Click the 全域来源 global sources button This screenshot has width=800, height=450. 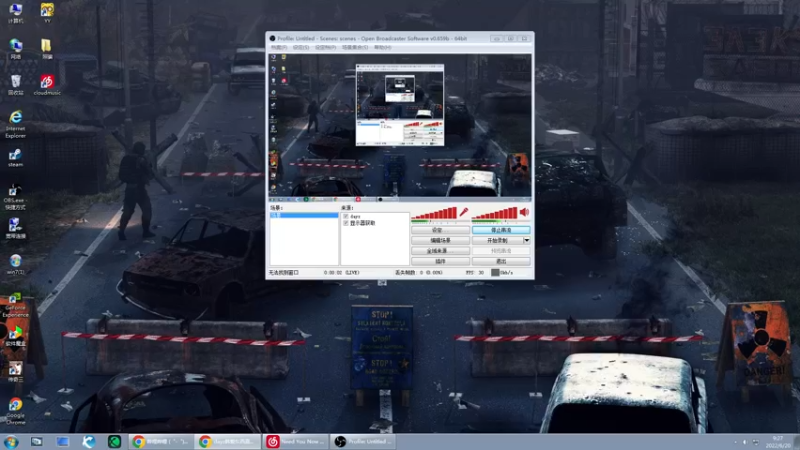pos(440,251)
